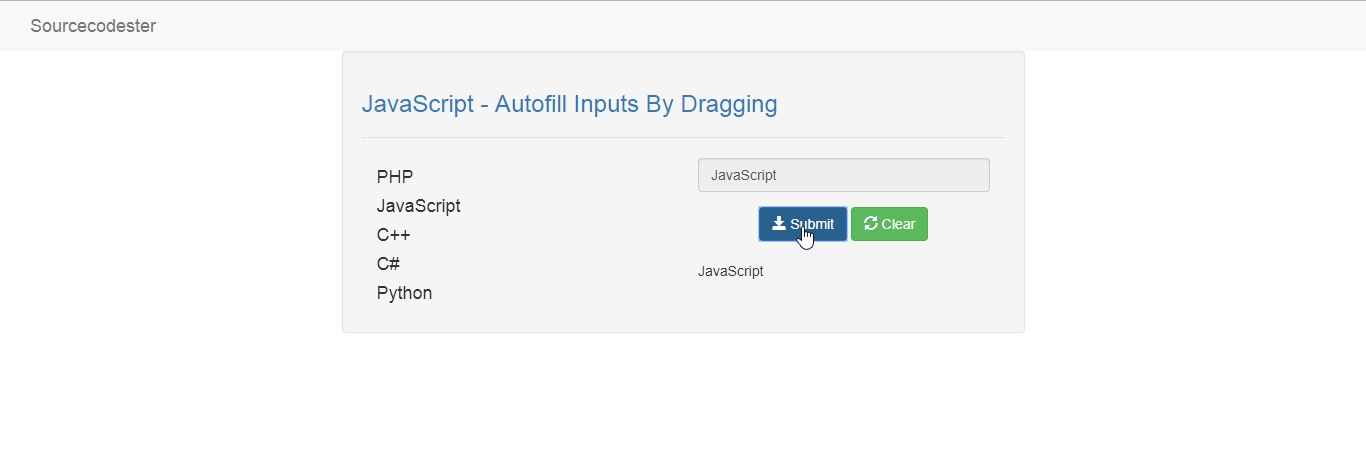1366x466 pixels.
Task: Open the Sourcecodester brand link
Action: tap(93, 26)
